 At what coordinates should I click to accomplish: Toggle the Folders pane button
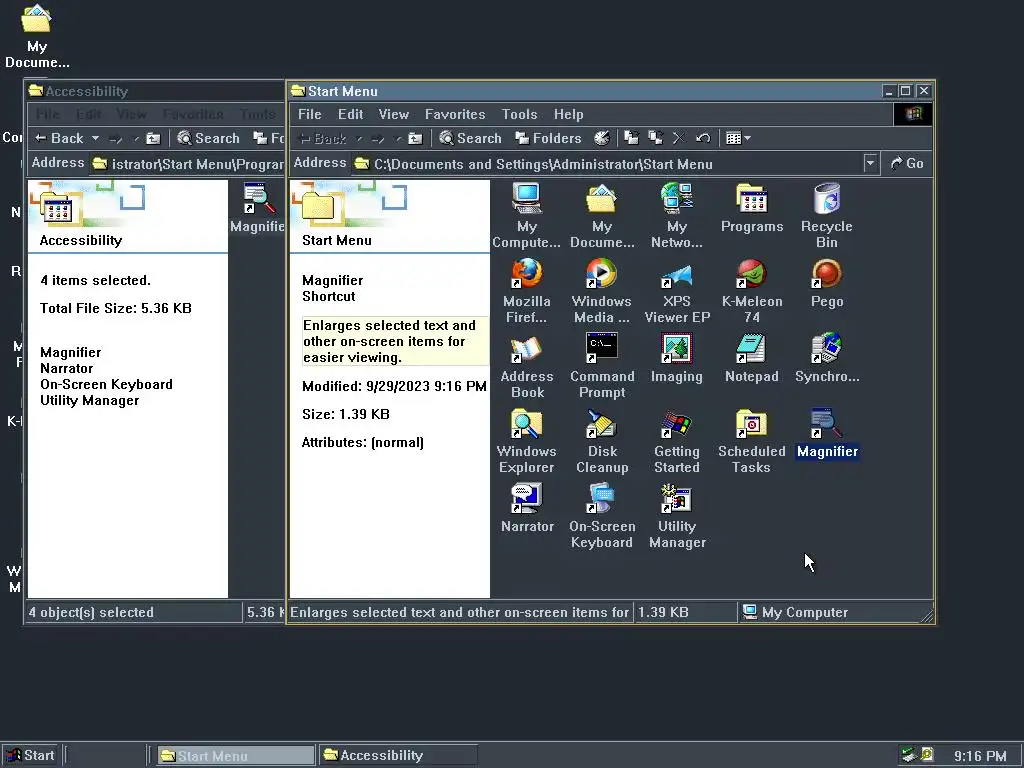[x=548, y=138]
